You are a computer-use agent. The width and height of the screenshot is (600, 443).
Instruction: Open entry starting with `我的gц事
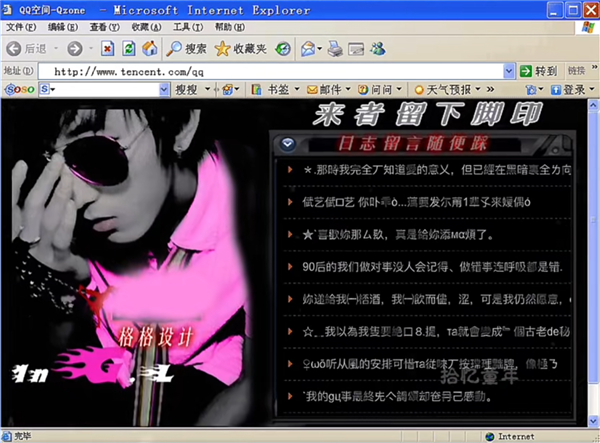coord(397,396)
